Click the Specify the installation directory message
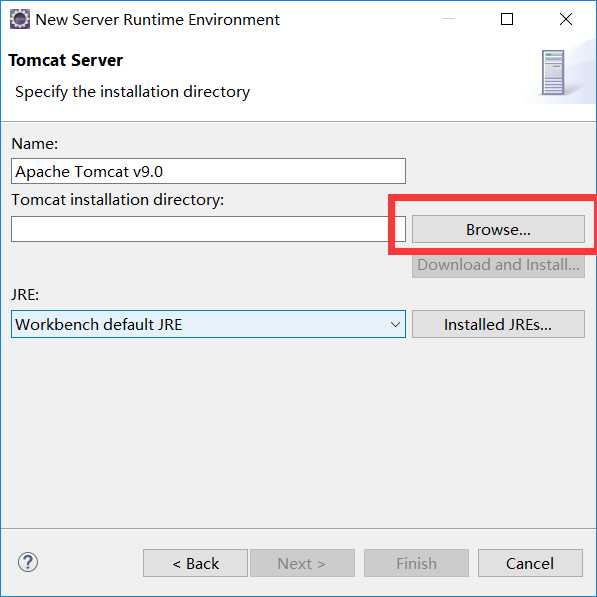Image resolution: width=597 pixels, height=597 pixels. (132, 92)
